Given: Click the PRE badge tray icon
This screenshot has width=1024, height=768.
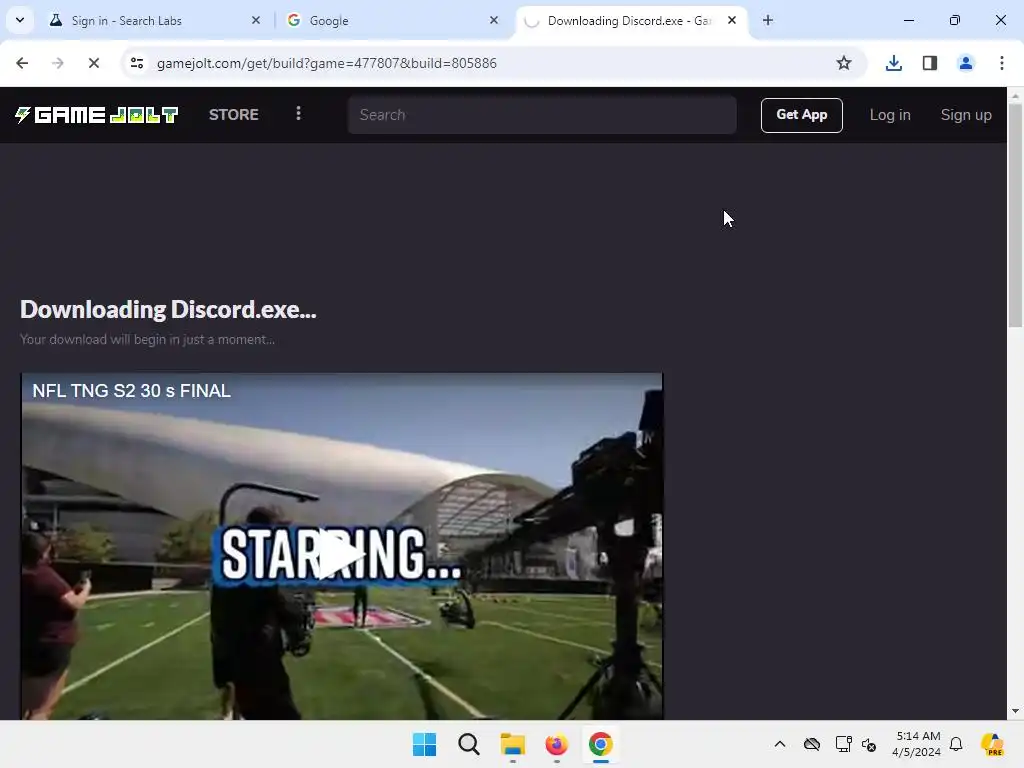Looking at the screenshot, I should point(992,744).
